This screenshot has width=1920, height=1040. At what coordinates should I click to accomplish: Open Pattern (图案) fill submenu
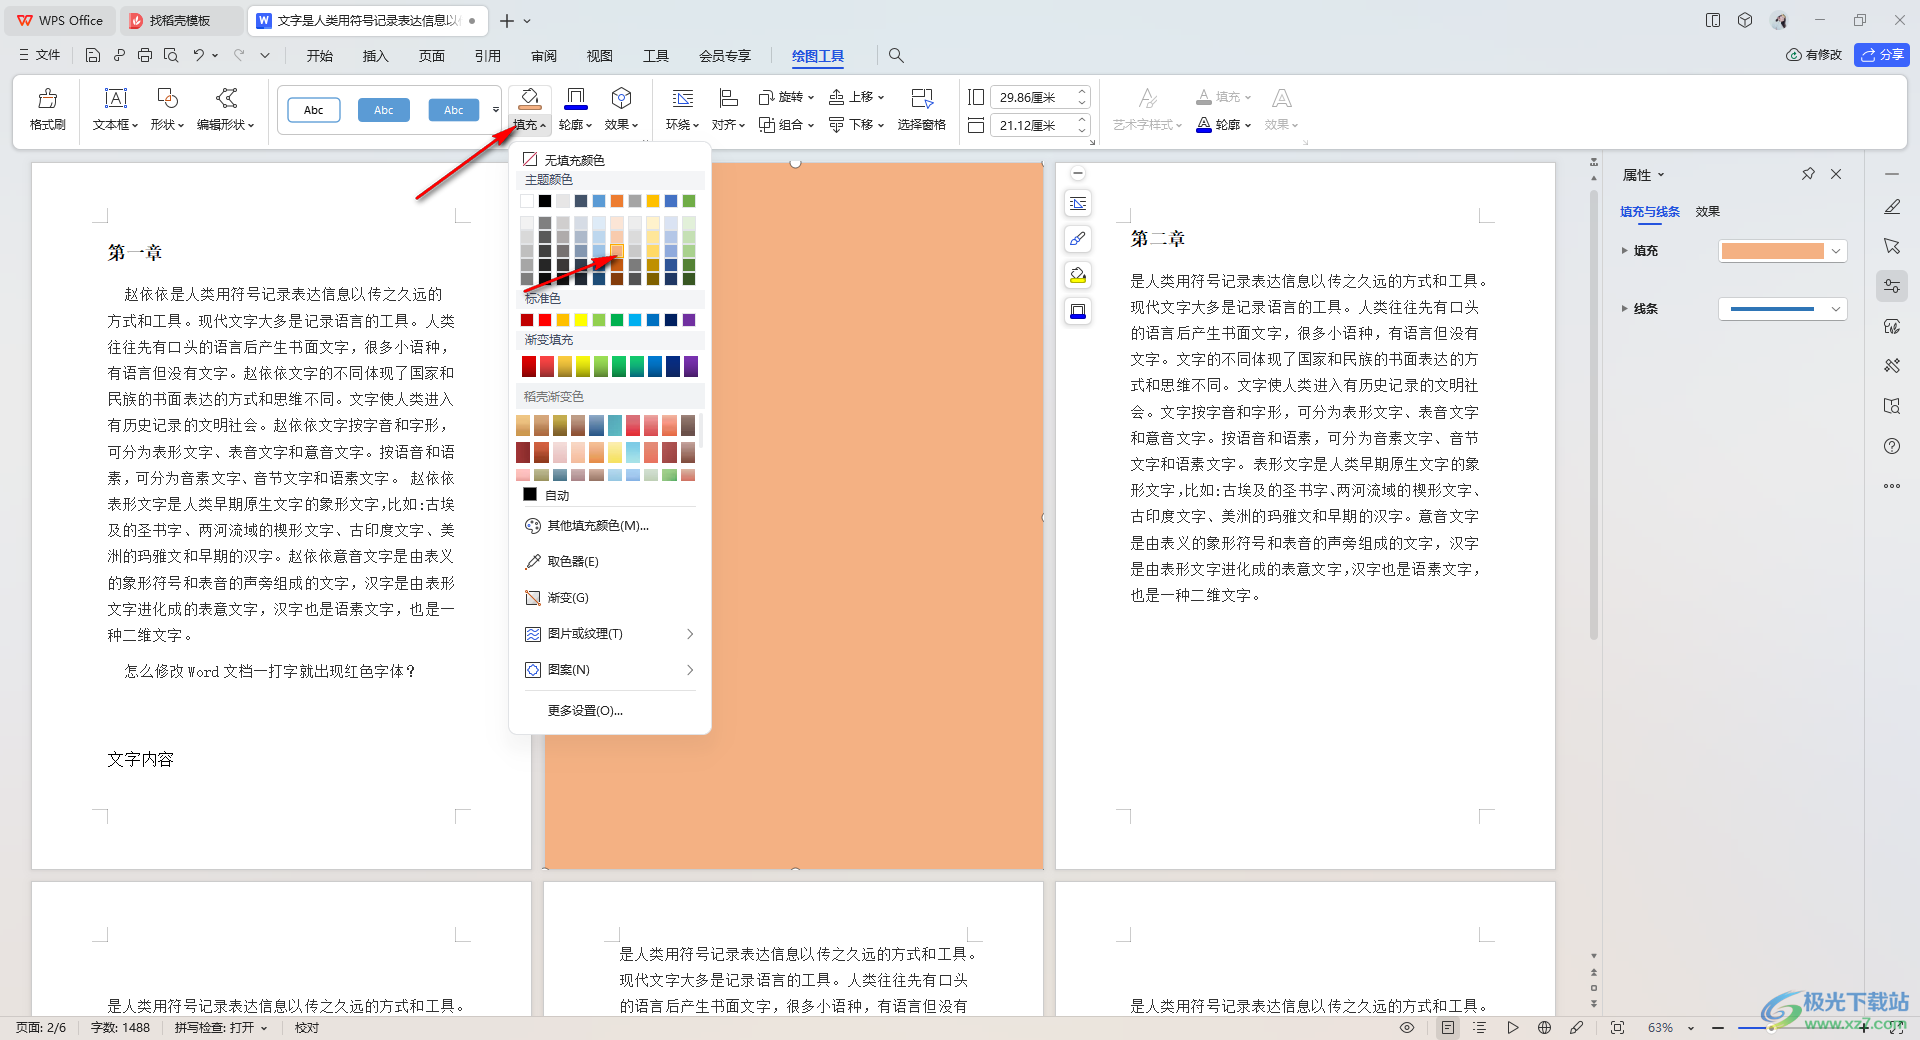610,670
